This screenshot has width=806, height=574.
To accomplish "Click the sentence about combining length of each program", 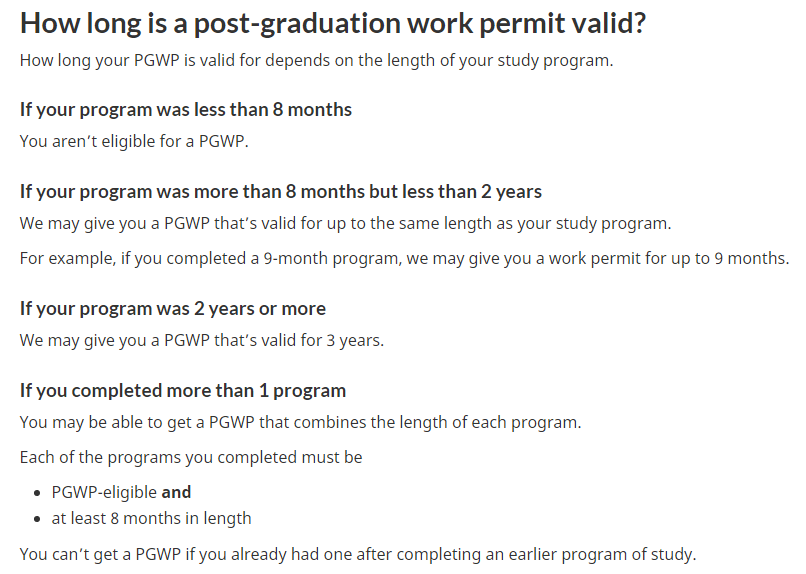I will click(x=300, y=422).
